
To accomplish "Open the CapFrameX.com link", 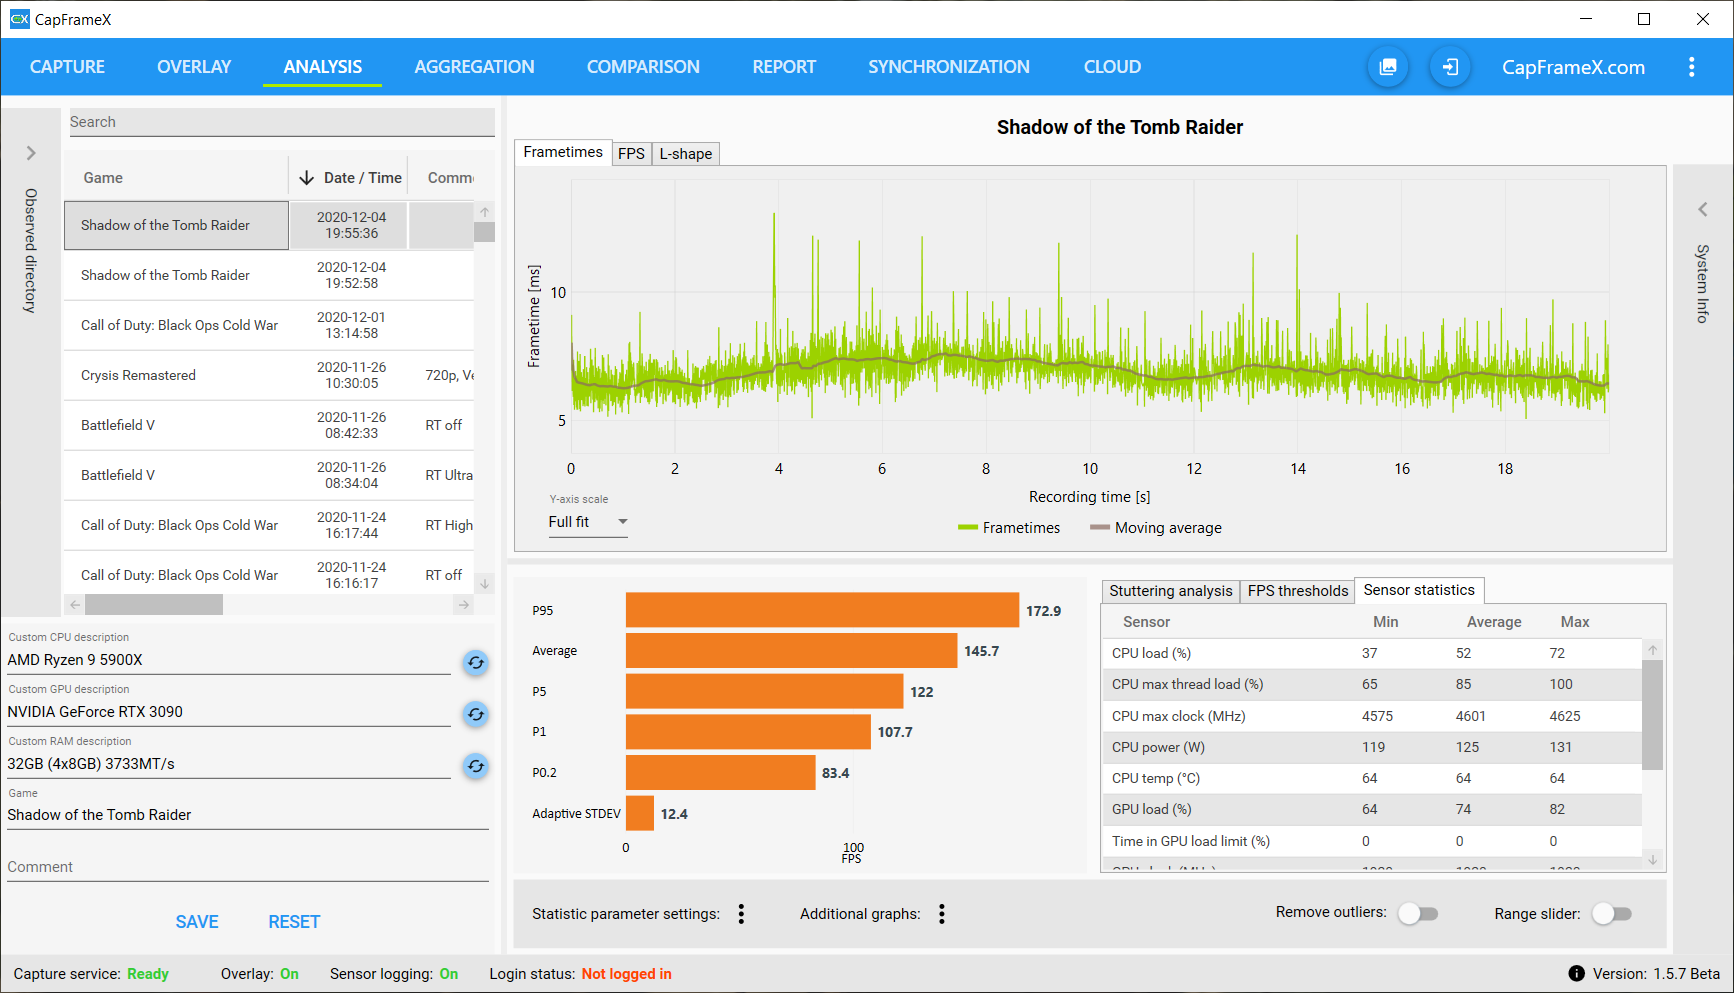I will pos(1573,67).
